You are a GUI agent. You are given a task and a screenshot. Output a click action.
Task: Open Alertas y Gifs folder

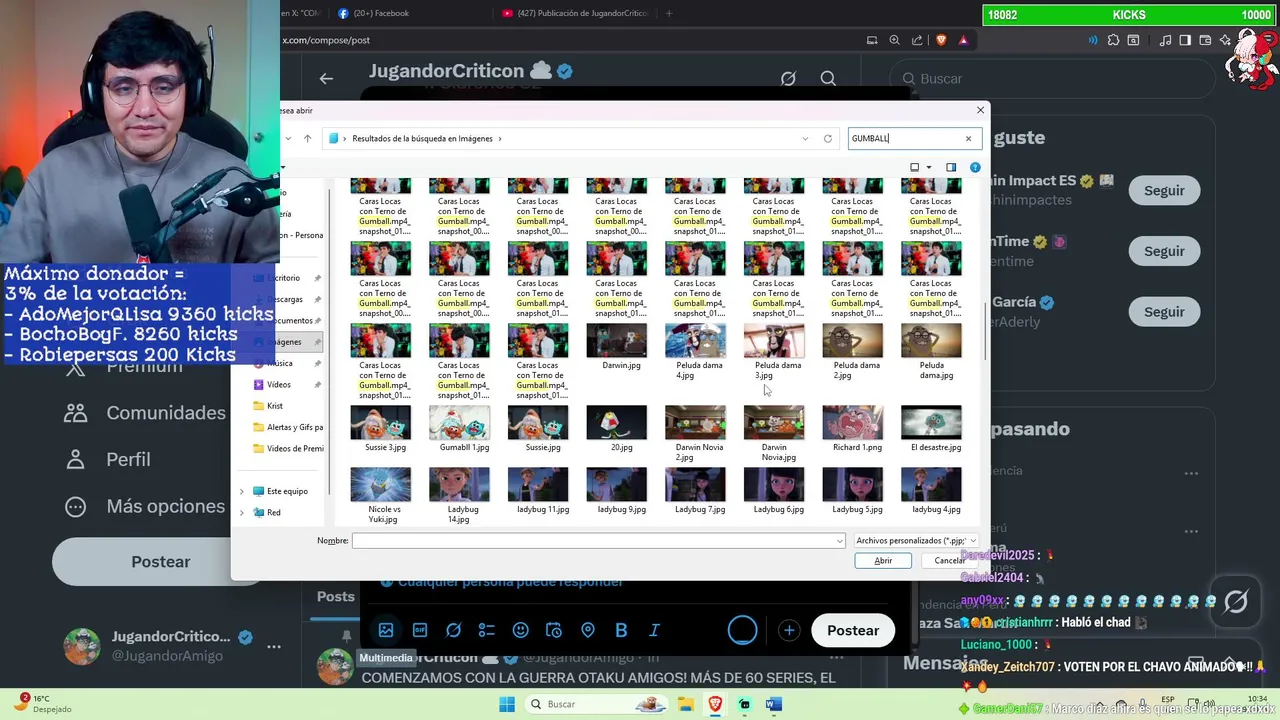288,427
